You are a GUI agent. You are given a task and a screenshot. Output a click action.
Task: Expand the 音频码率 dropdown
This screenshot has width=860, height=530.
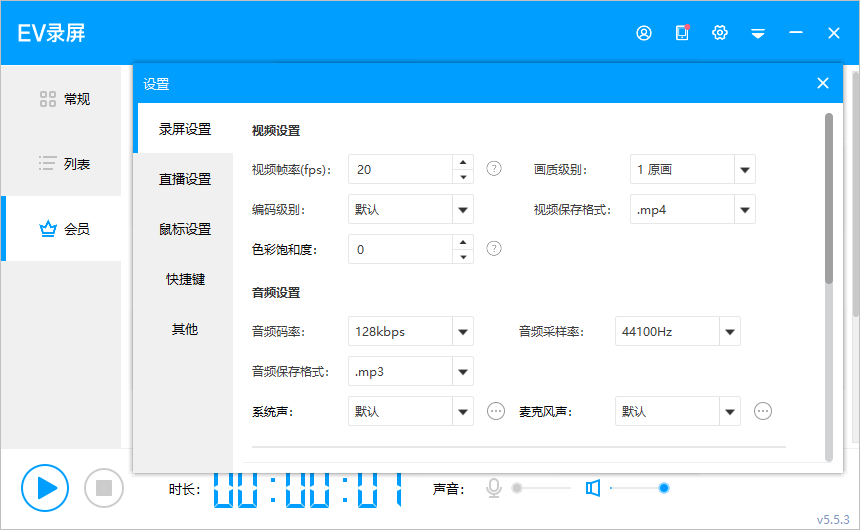pos(463,331)
